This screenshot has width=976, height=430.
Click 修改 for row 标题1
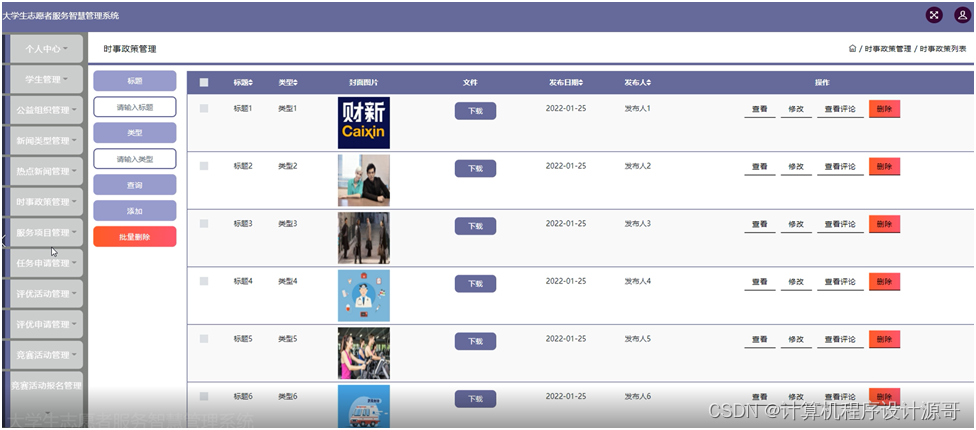click(x=796, y=109)
